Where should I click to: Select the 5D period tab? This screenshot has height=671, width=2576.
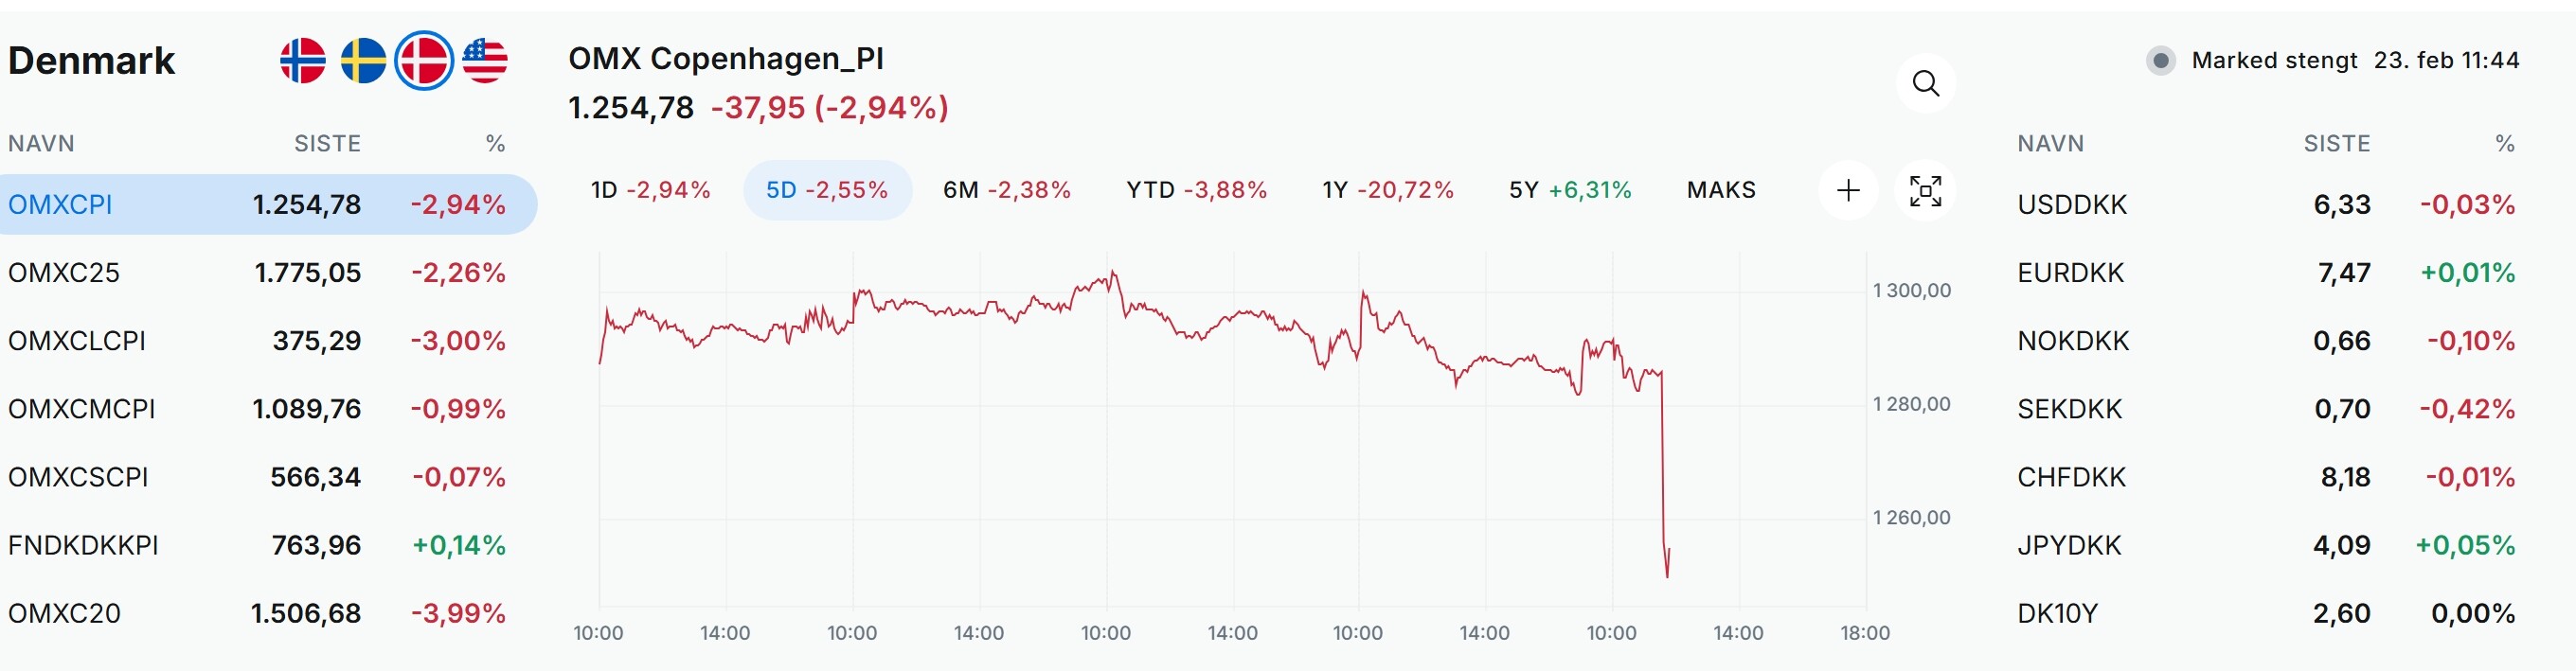(827, 190)
